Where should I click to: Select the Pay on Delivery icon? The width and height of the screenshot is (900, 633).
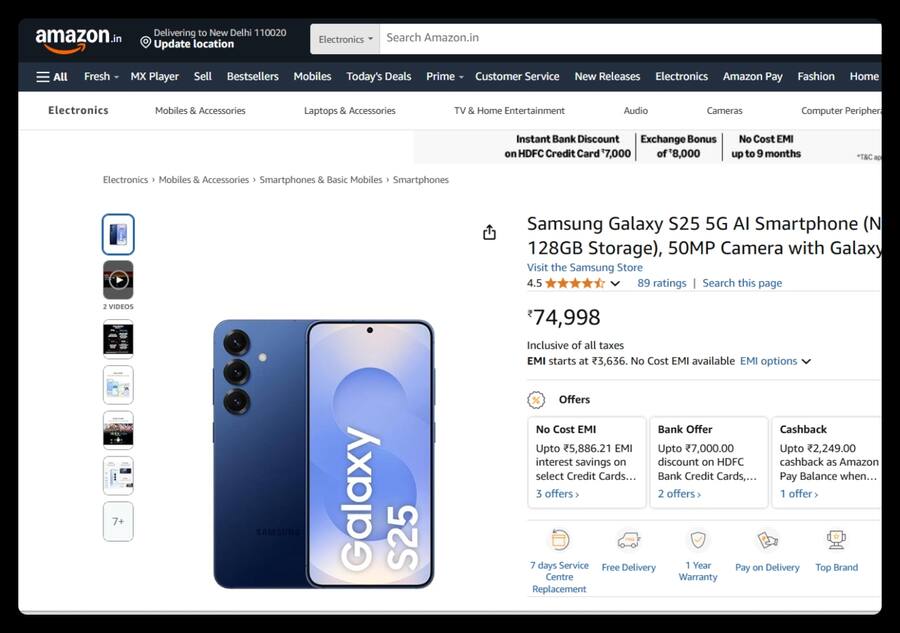pyautogui.click(x=766, y=541)
